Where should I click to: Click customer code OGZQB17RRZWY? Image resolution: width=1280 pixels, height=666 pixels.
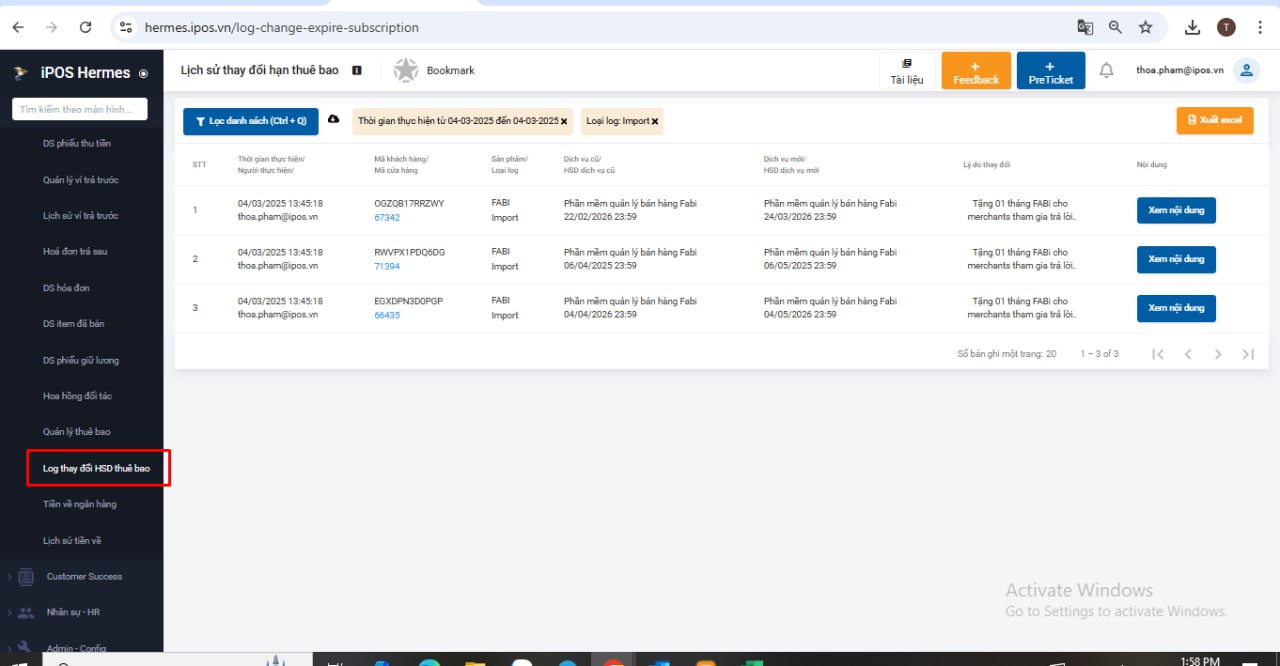[409, 203]
